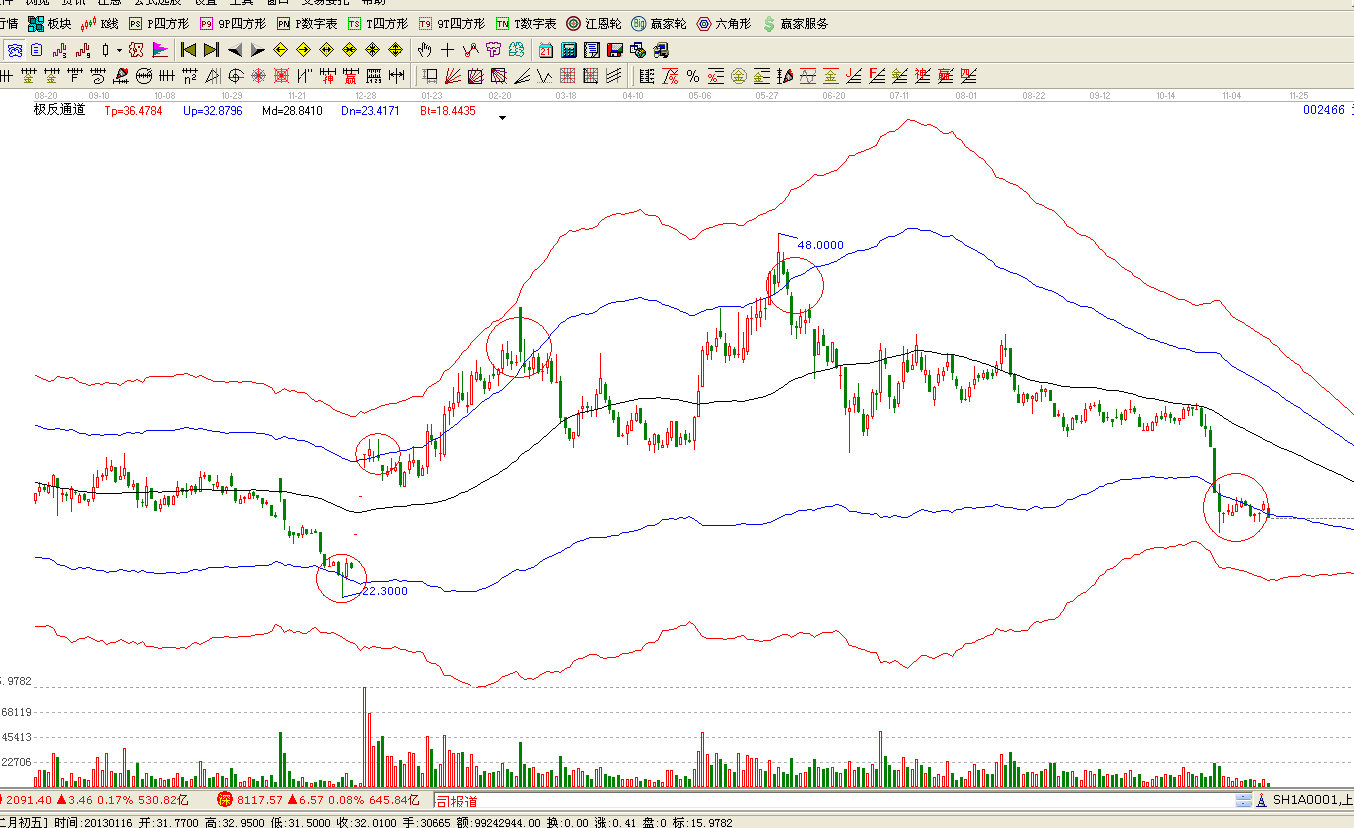Select the hand pan tool
1354x828 pixels.
click(x=424, y=50)
